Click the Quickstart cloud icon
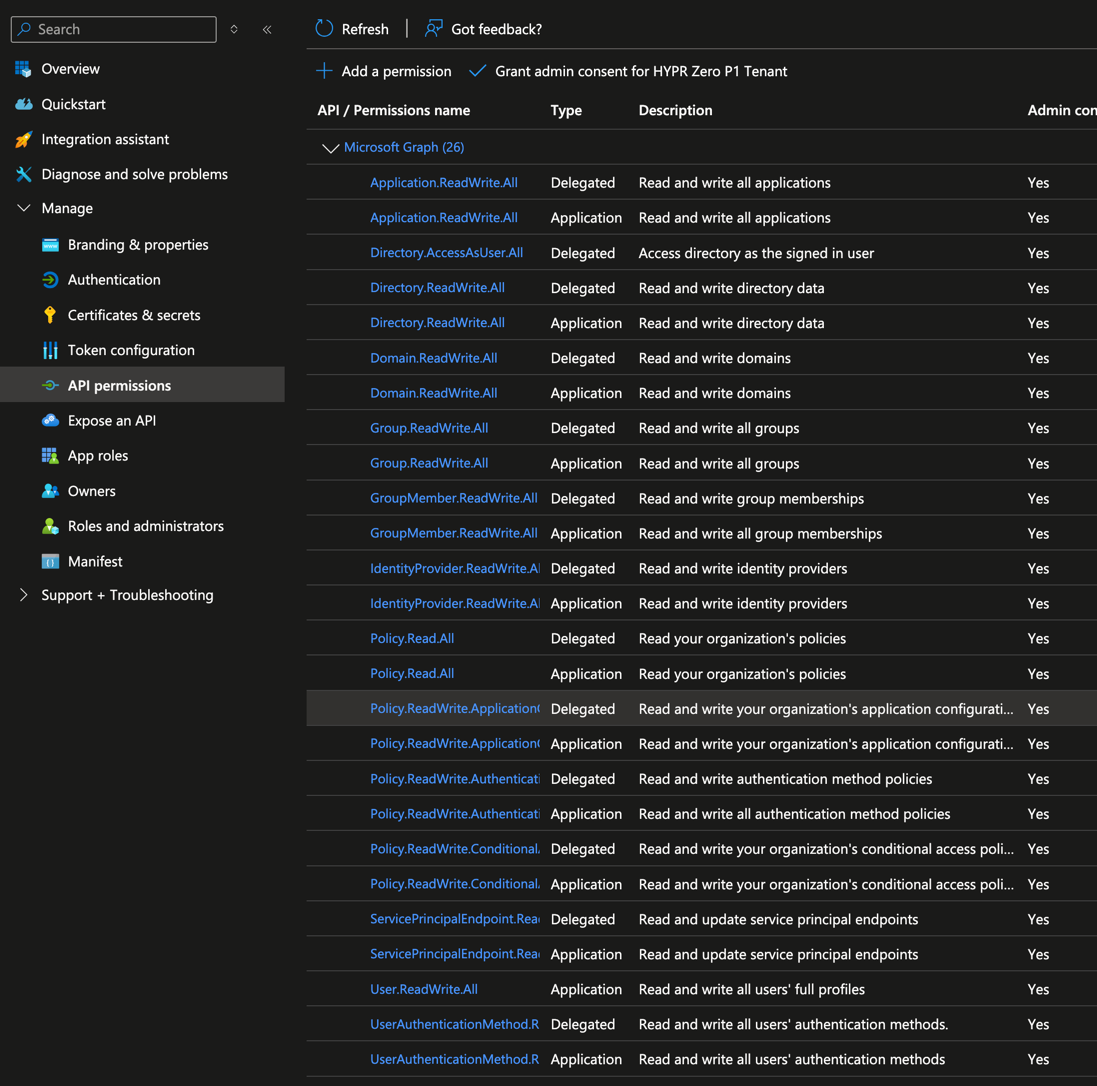Screen dimensions: 1097x1086 click(24, 104)
